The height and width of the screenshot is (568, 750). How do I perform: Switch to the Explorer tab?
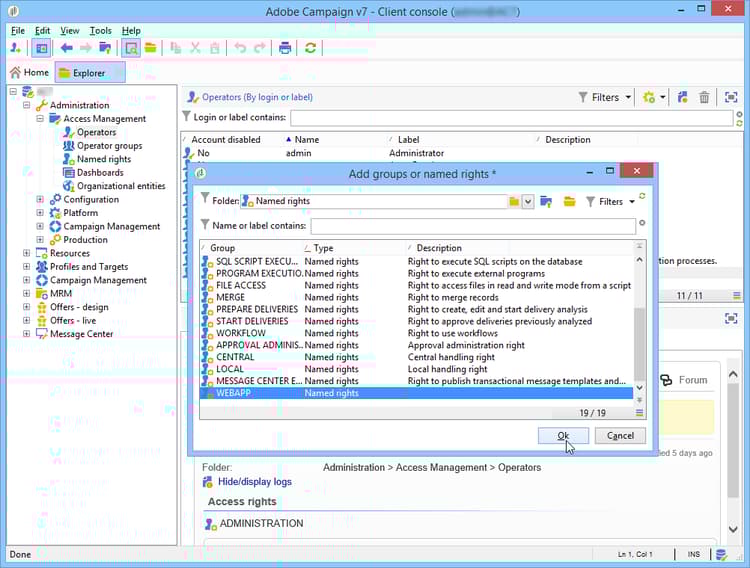pyautogui.click(x=89, y=73)
